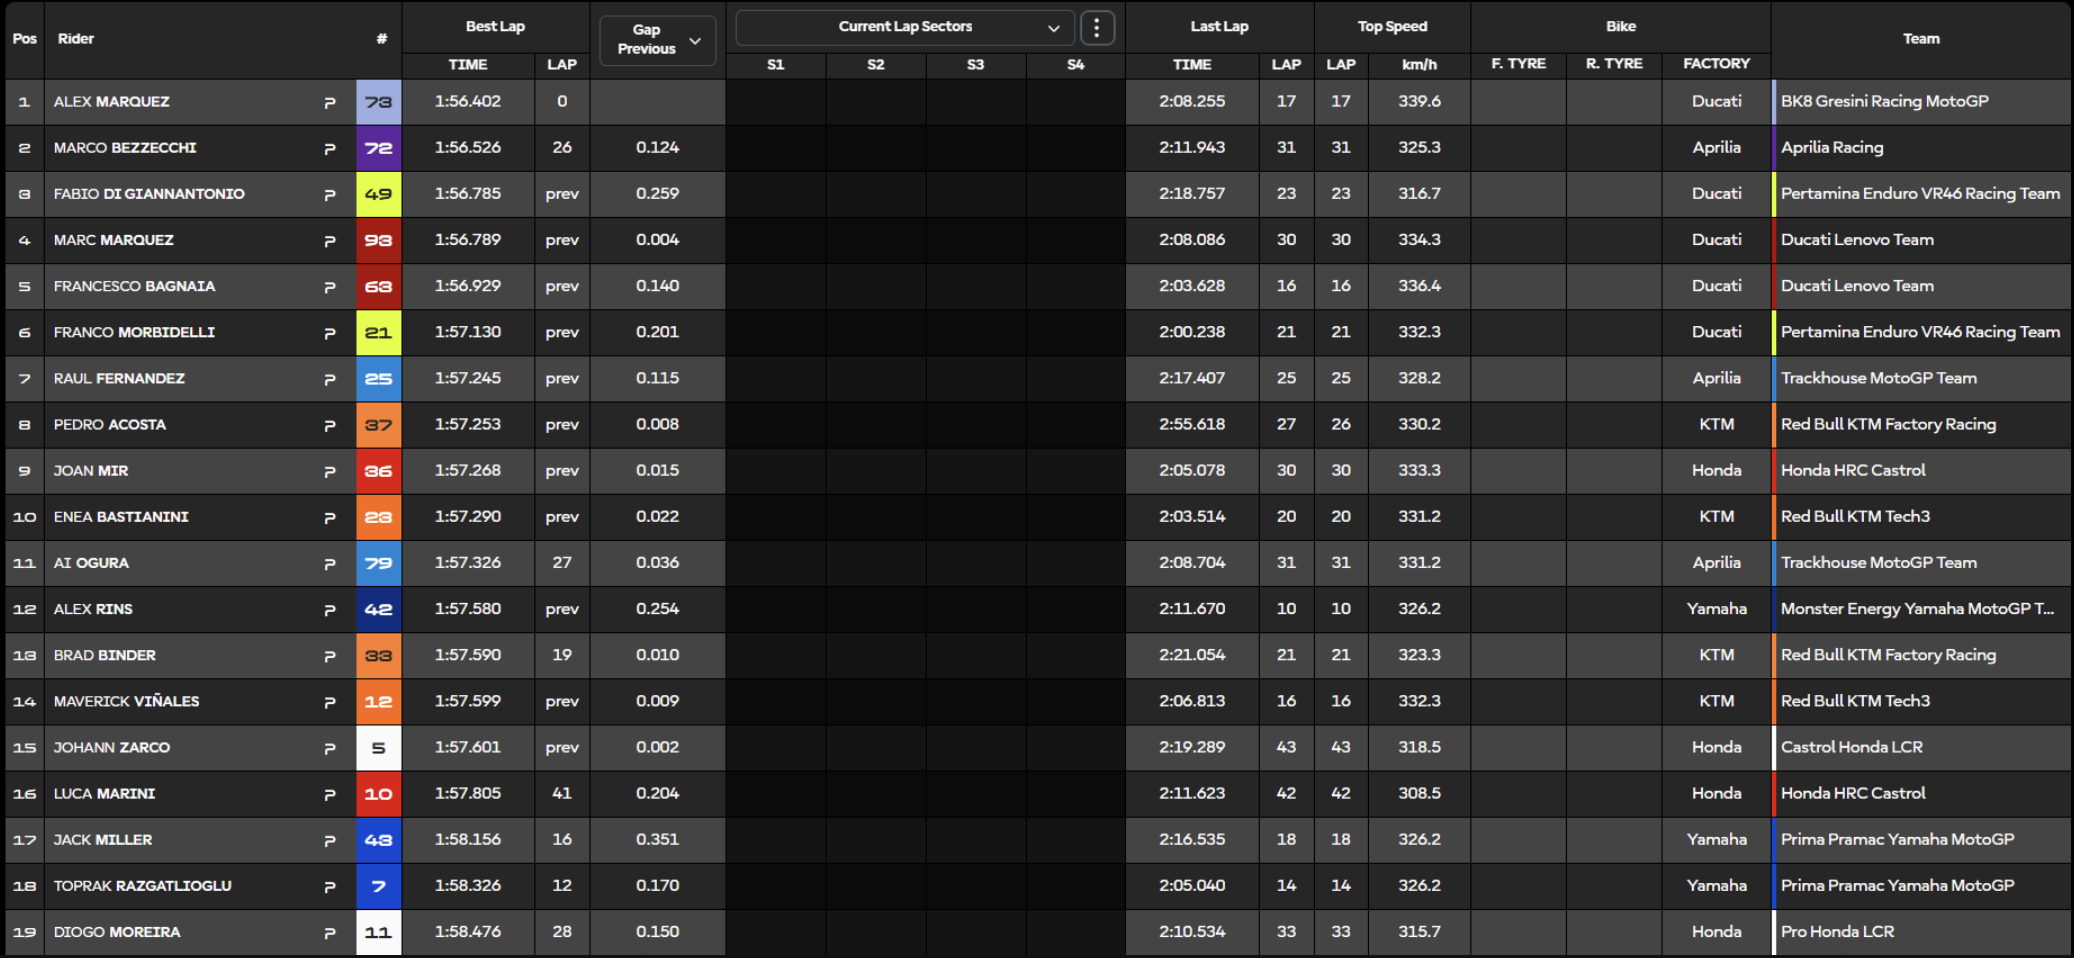Select the Top Speed column header

[1392, 27]
